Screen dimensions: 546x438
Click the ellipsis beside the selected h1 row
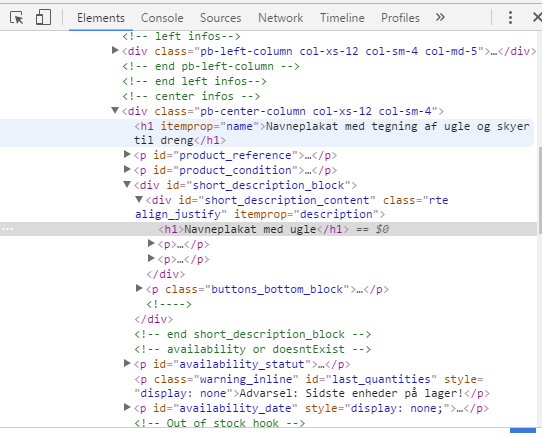(8, 229)
